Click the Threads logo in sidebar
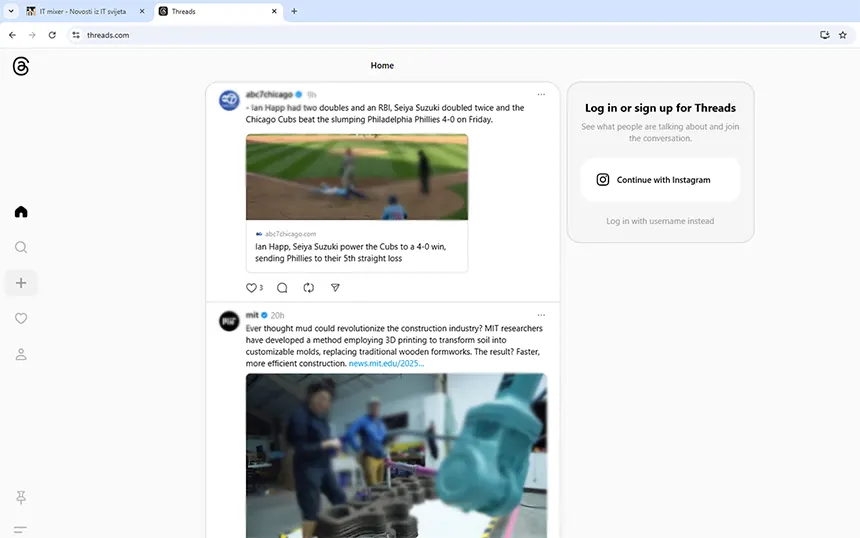 (x=21, y=66)
